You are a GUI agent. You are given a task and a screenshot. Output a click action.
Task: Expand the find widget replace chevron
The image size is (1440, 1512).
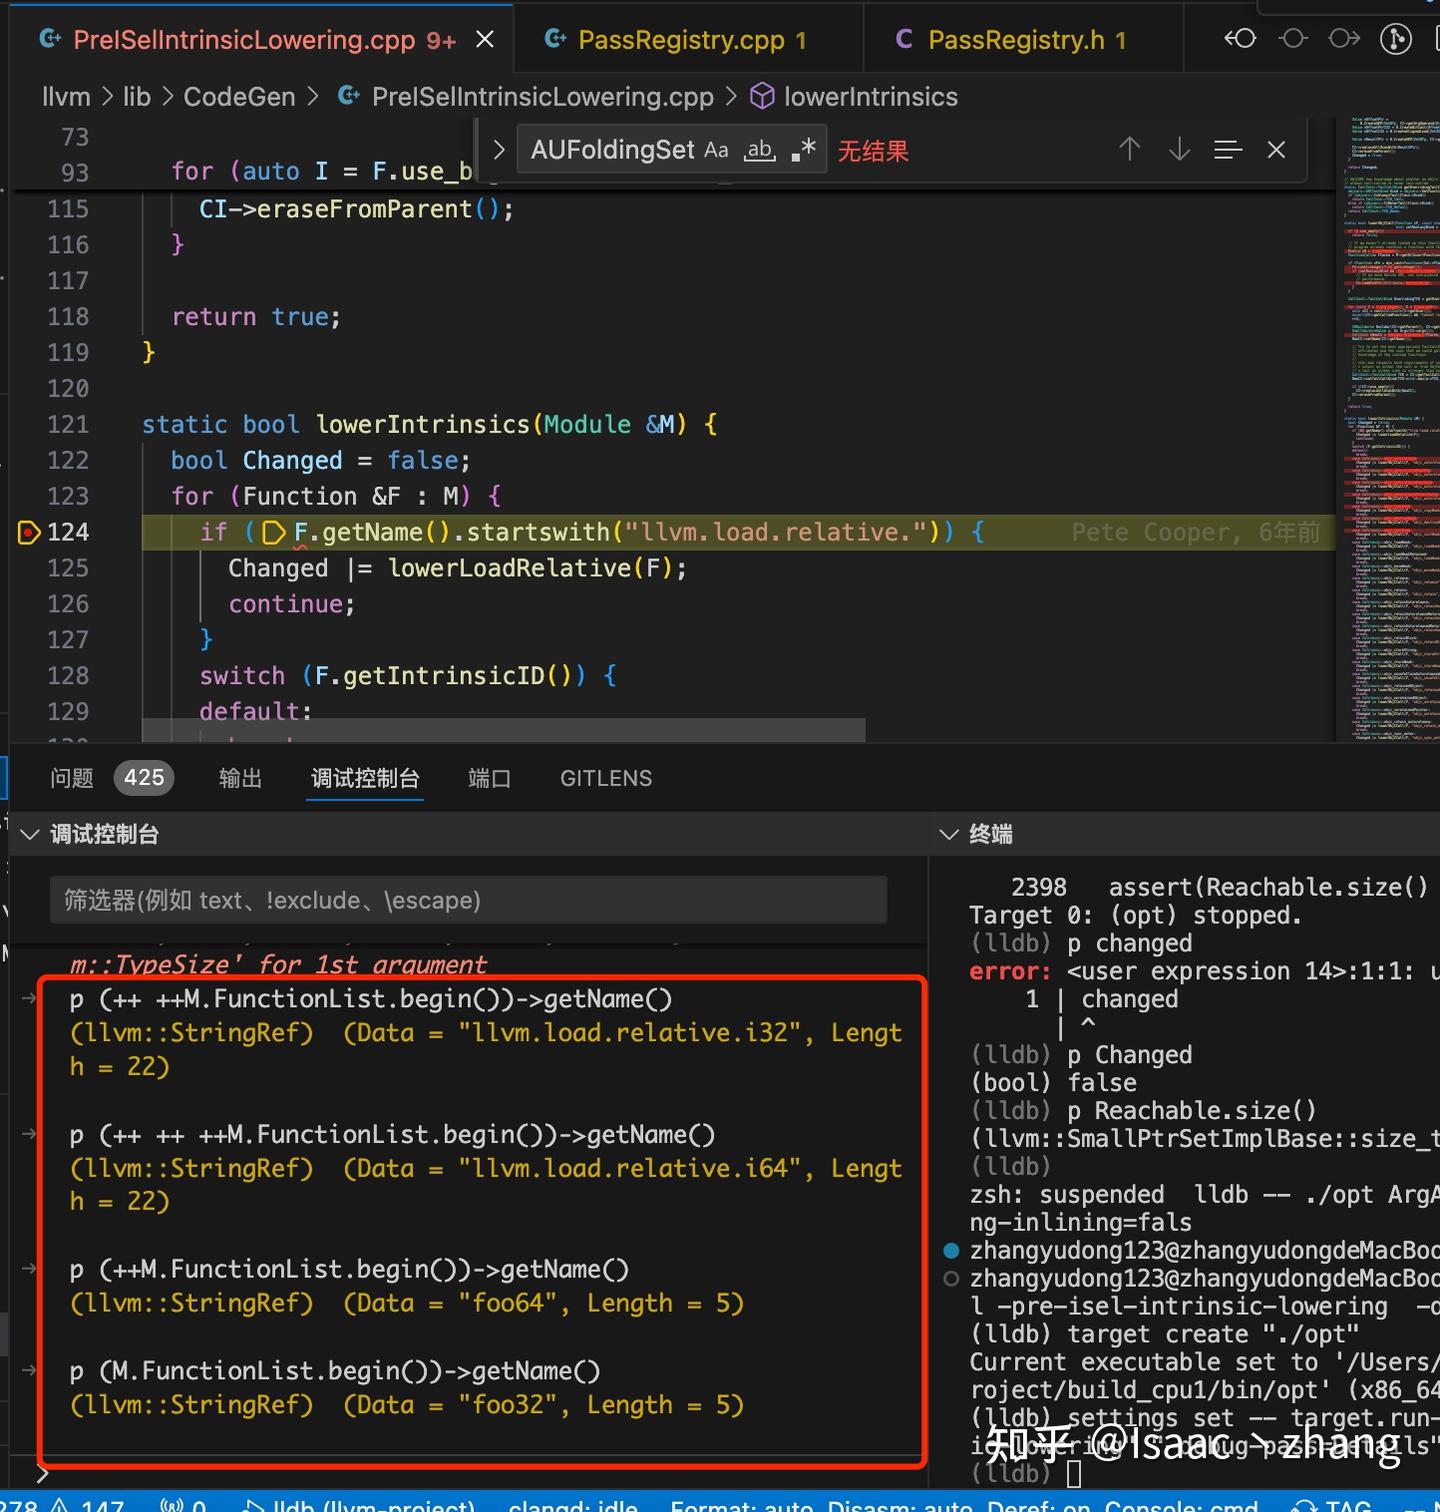click(x=499, y=149)
